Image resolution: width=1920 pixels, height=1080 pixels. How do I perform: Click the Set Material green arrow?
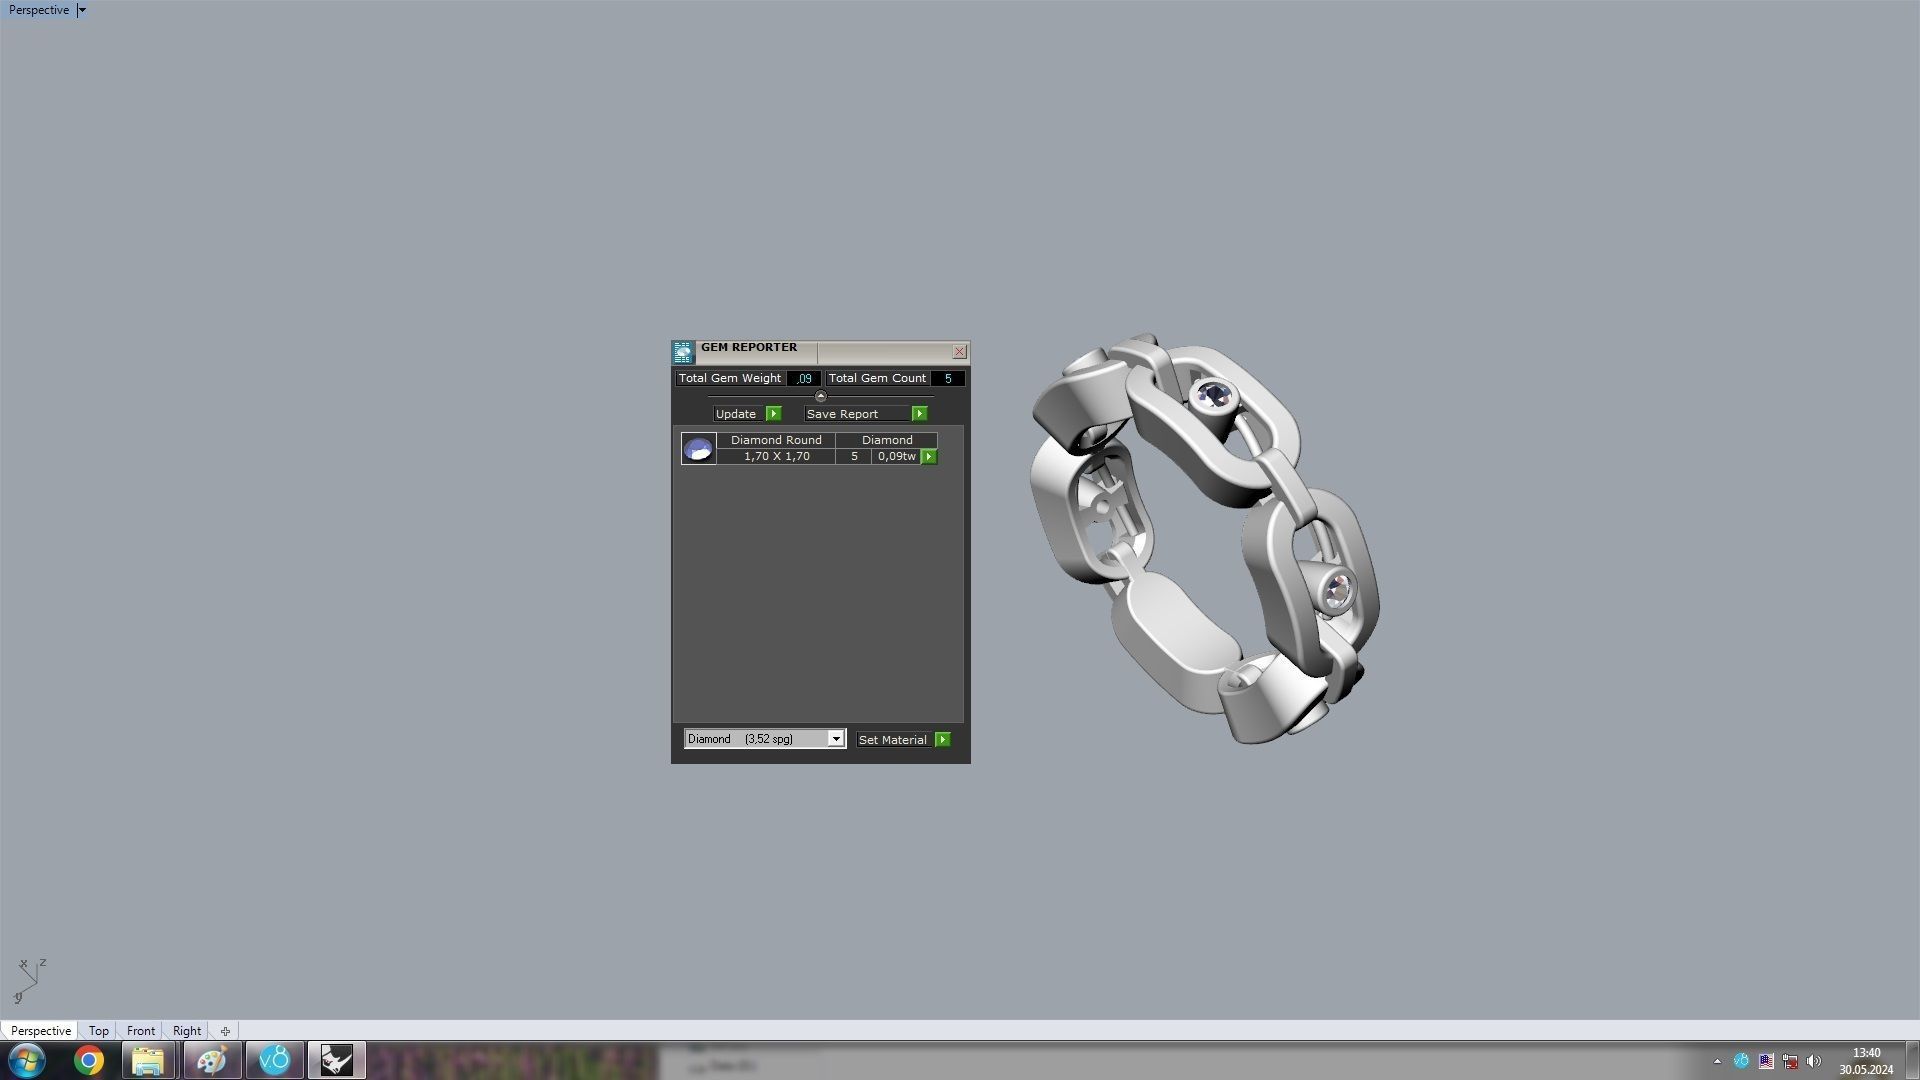pos(943,740)
